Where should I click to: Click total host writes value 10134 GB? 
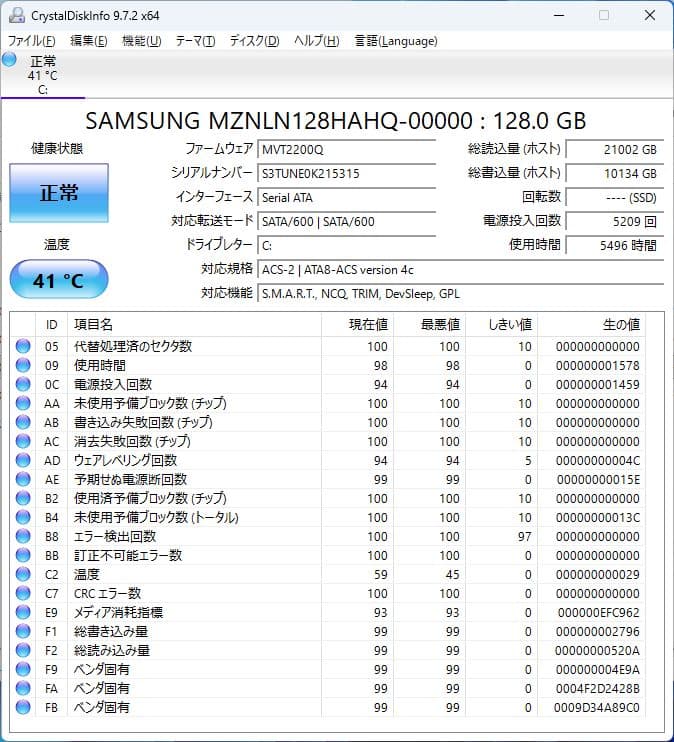pyautogui.click(x=615, y=174)
